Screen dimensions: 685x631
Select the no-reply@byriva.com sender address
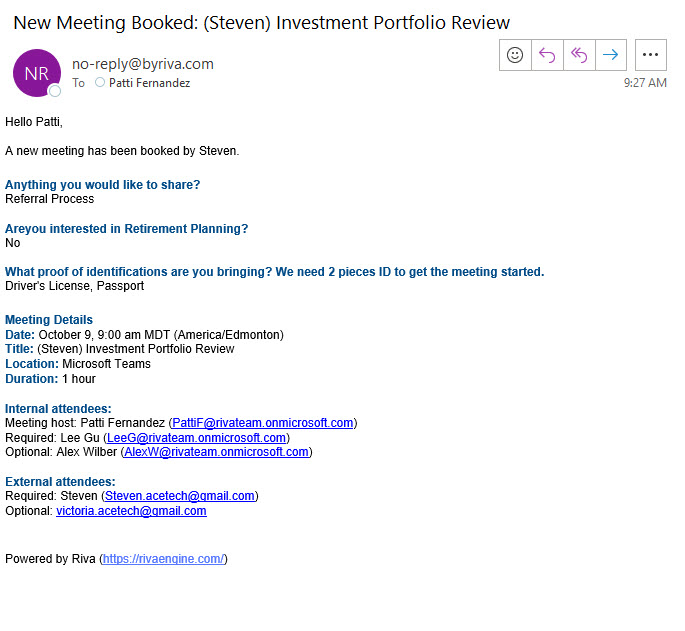(x=142, y=64)
